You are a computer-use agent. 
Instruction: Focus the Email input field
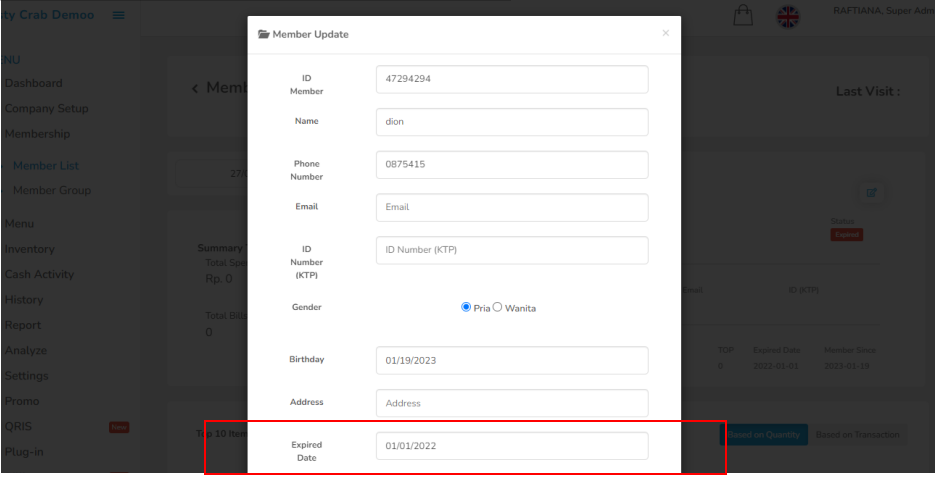[x=512, y=207]
